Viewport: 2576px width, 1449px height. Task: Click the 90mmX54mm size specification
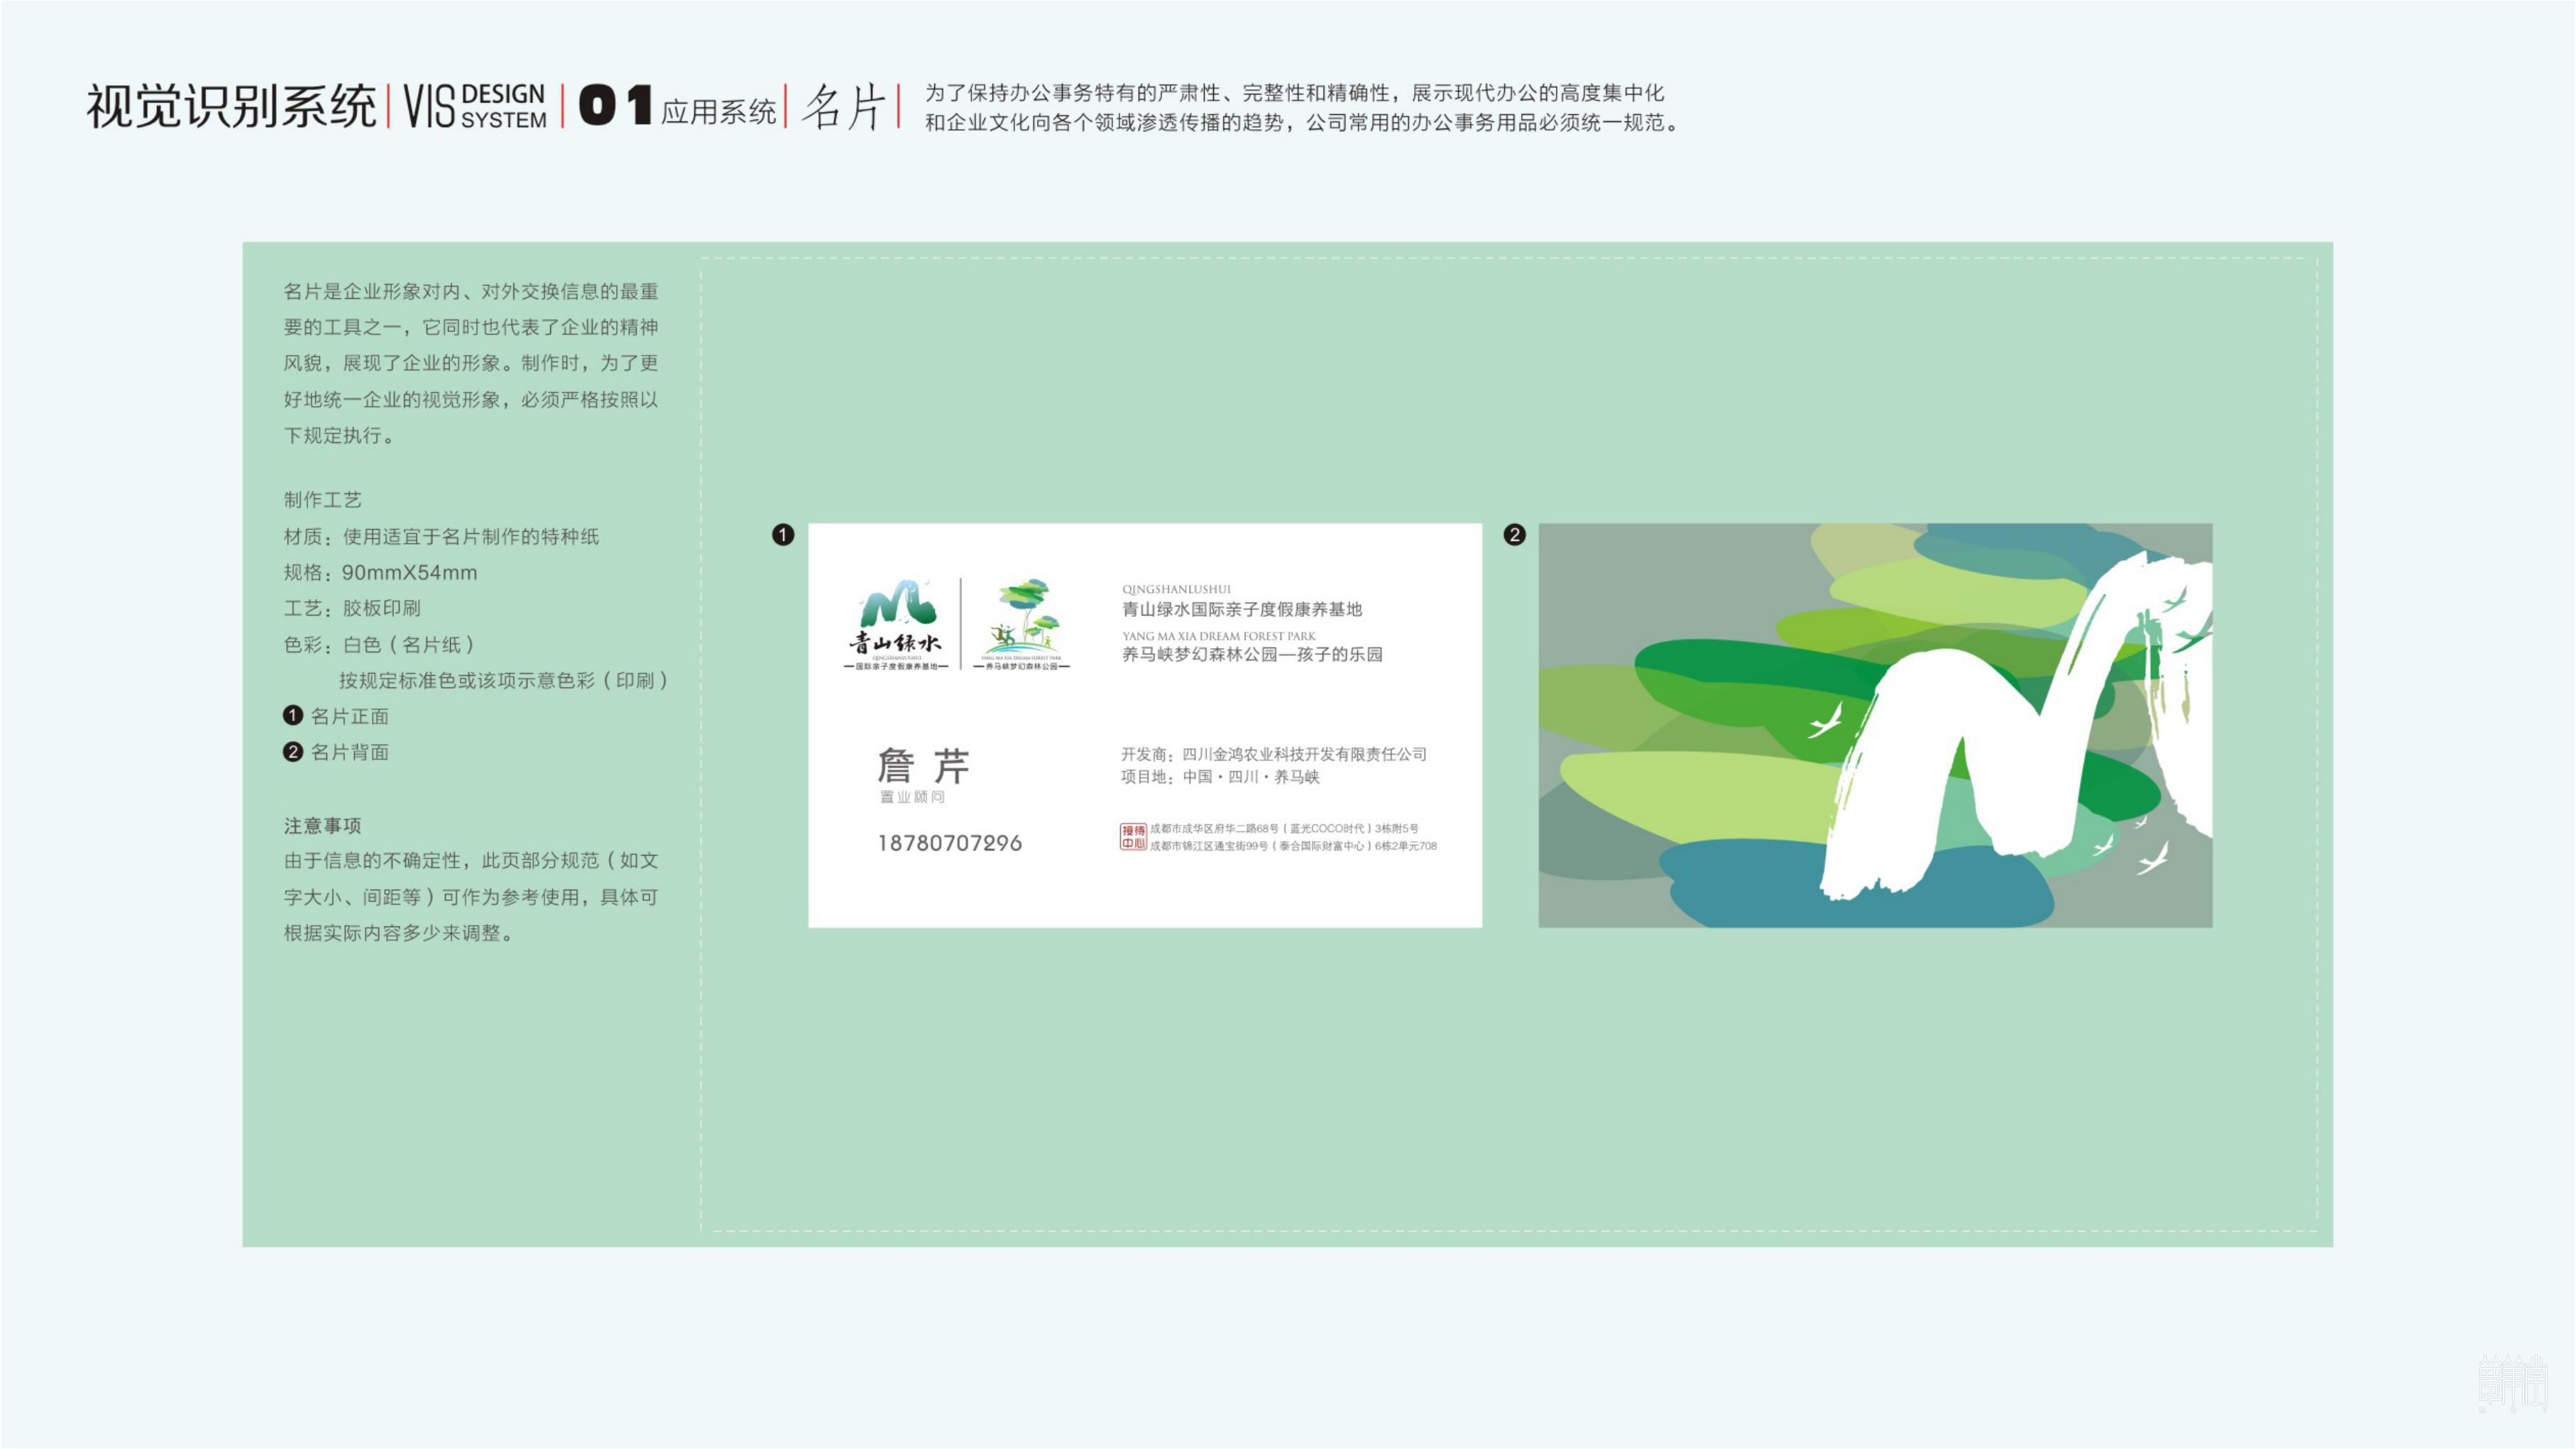coord(409,573)
